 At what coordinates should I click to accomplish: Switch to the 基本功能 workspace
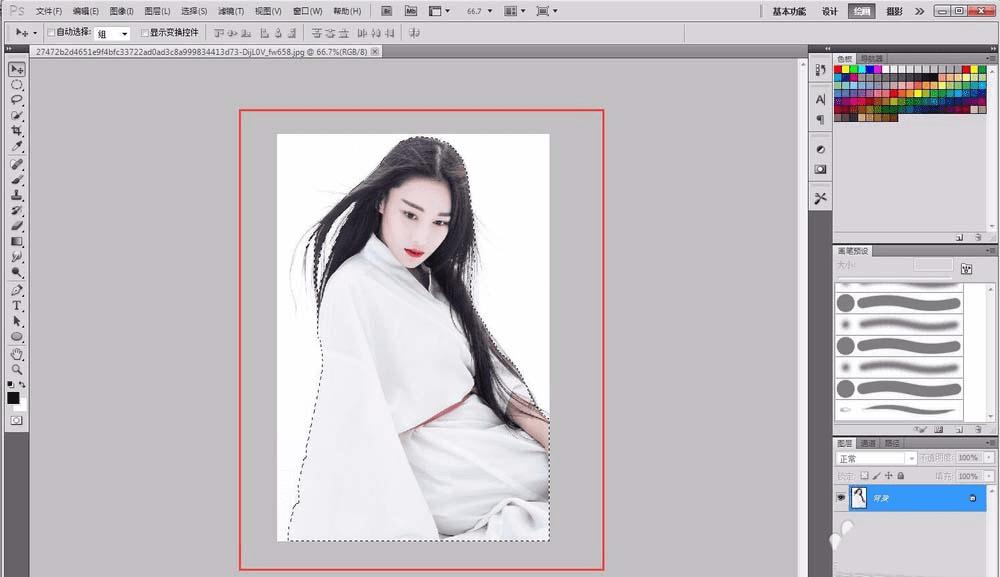pos(788,11)
